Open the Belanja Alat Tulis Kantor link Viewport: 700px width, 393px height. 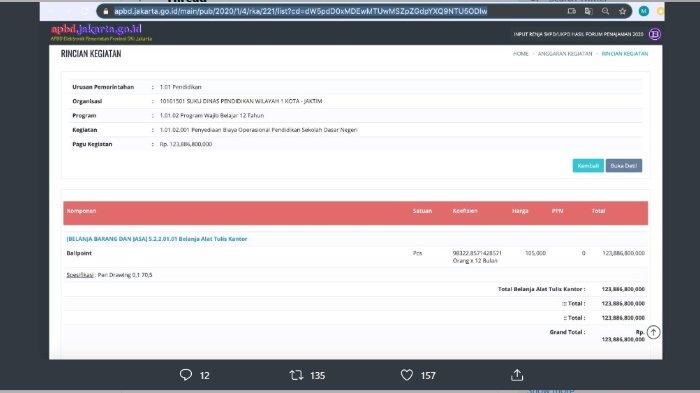click(x=157, y=239)
